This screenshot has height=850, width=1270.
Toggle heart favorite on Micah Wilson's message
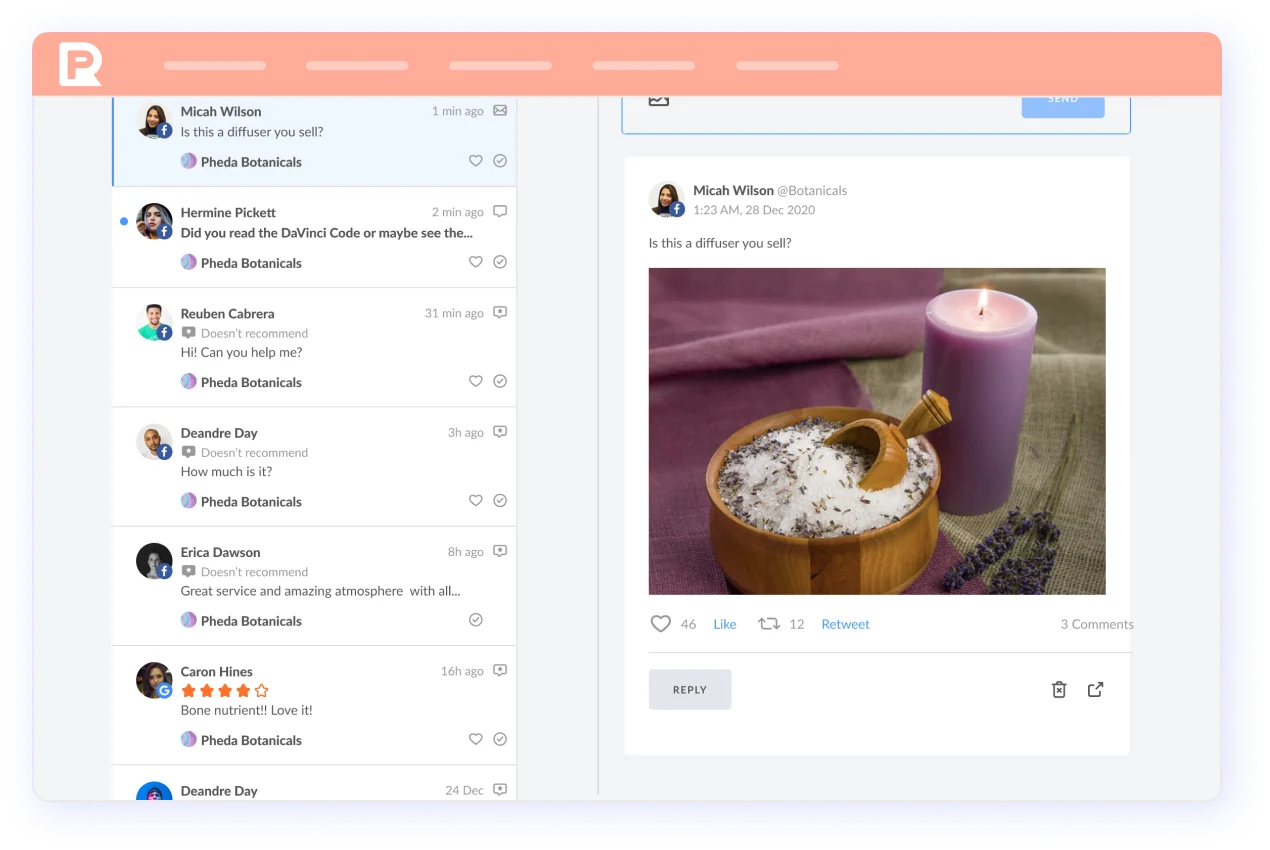476,161
